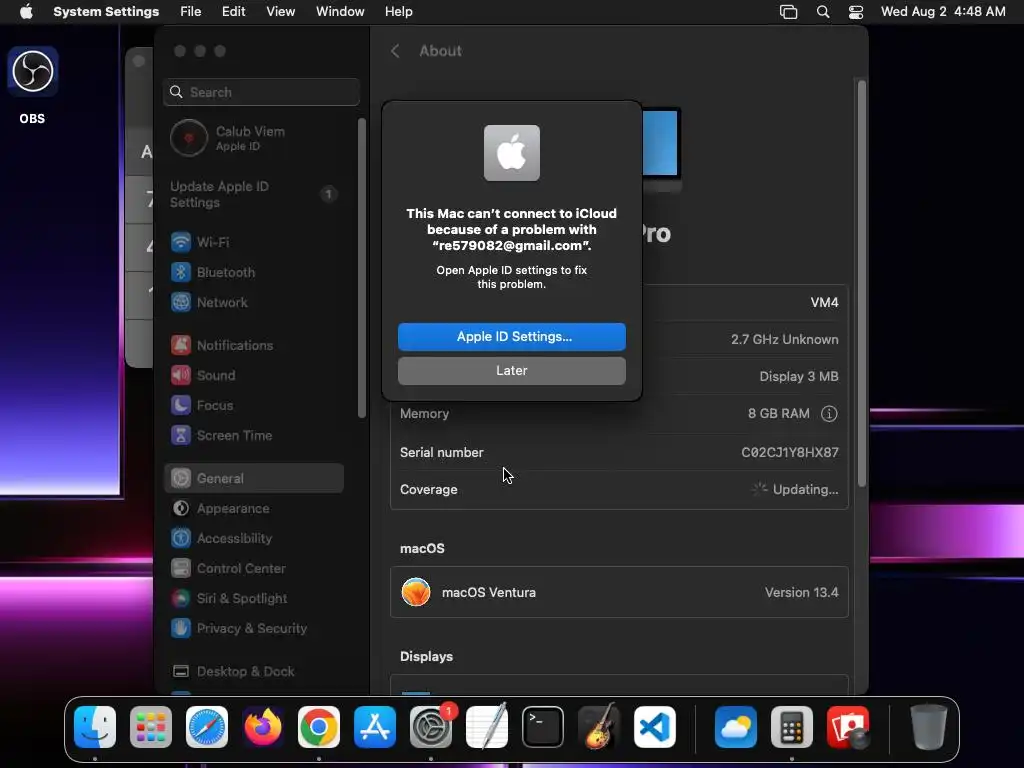Select Siri & Spotlight in sidebar

(x=255, y=598)
